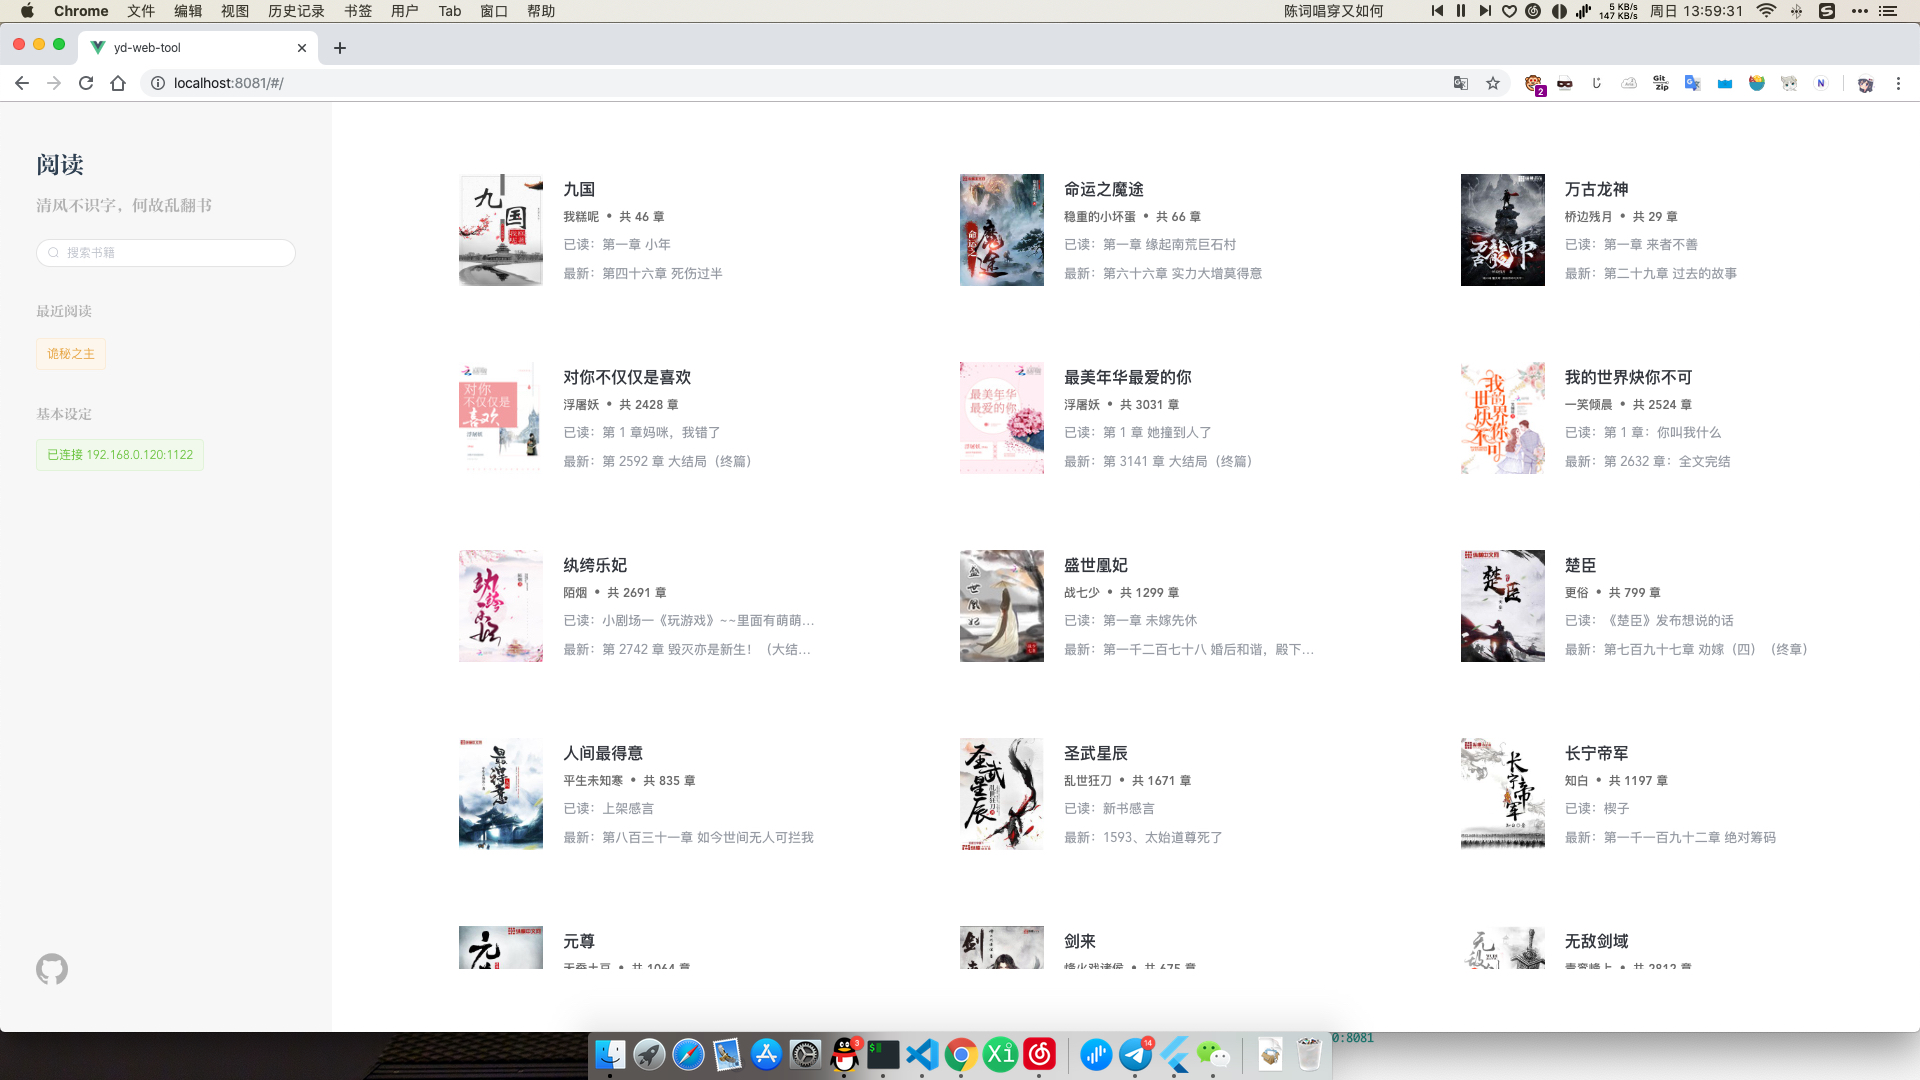The height and width of the screenshot is (1080, 1920).
Task: Click the Google Translate icon in address bar
Action: coord(1461,83)
